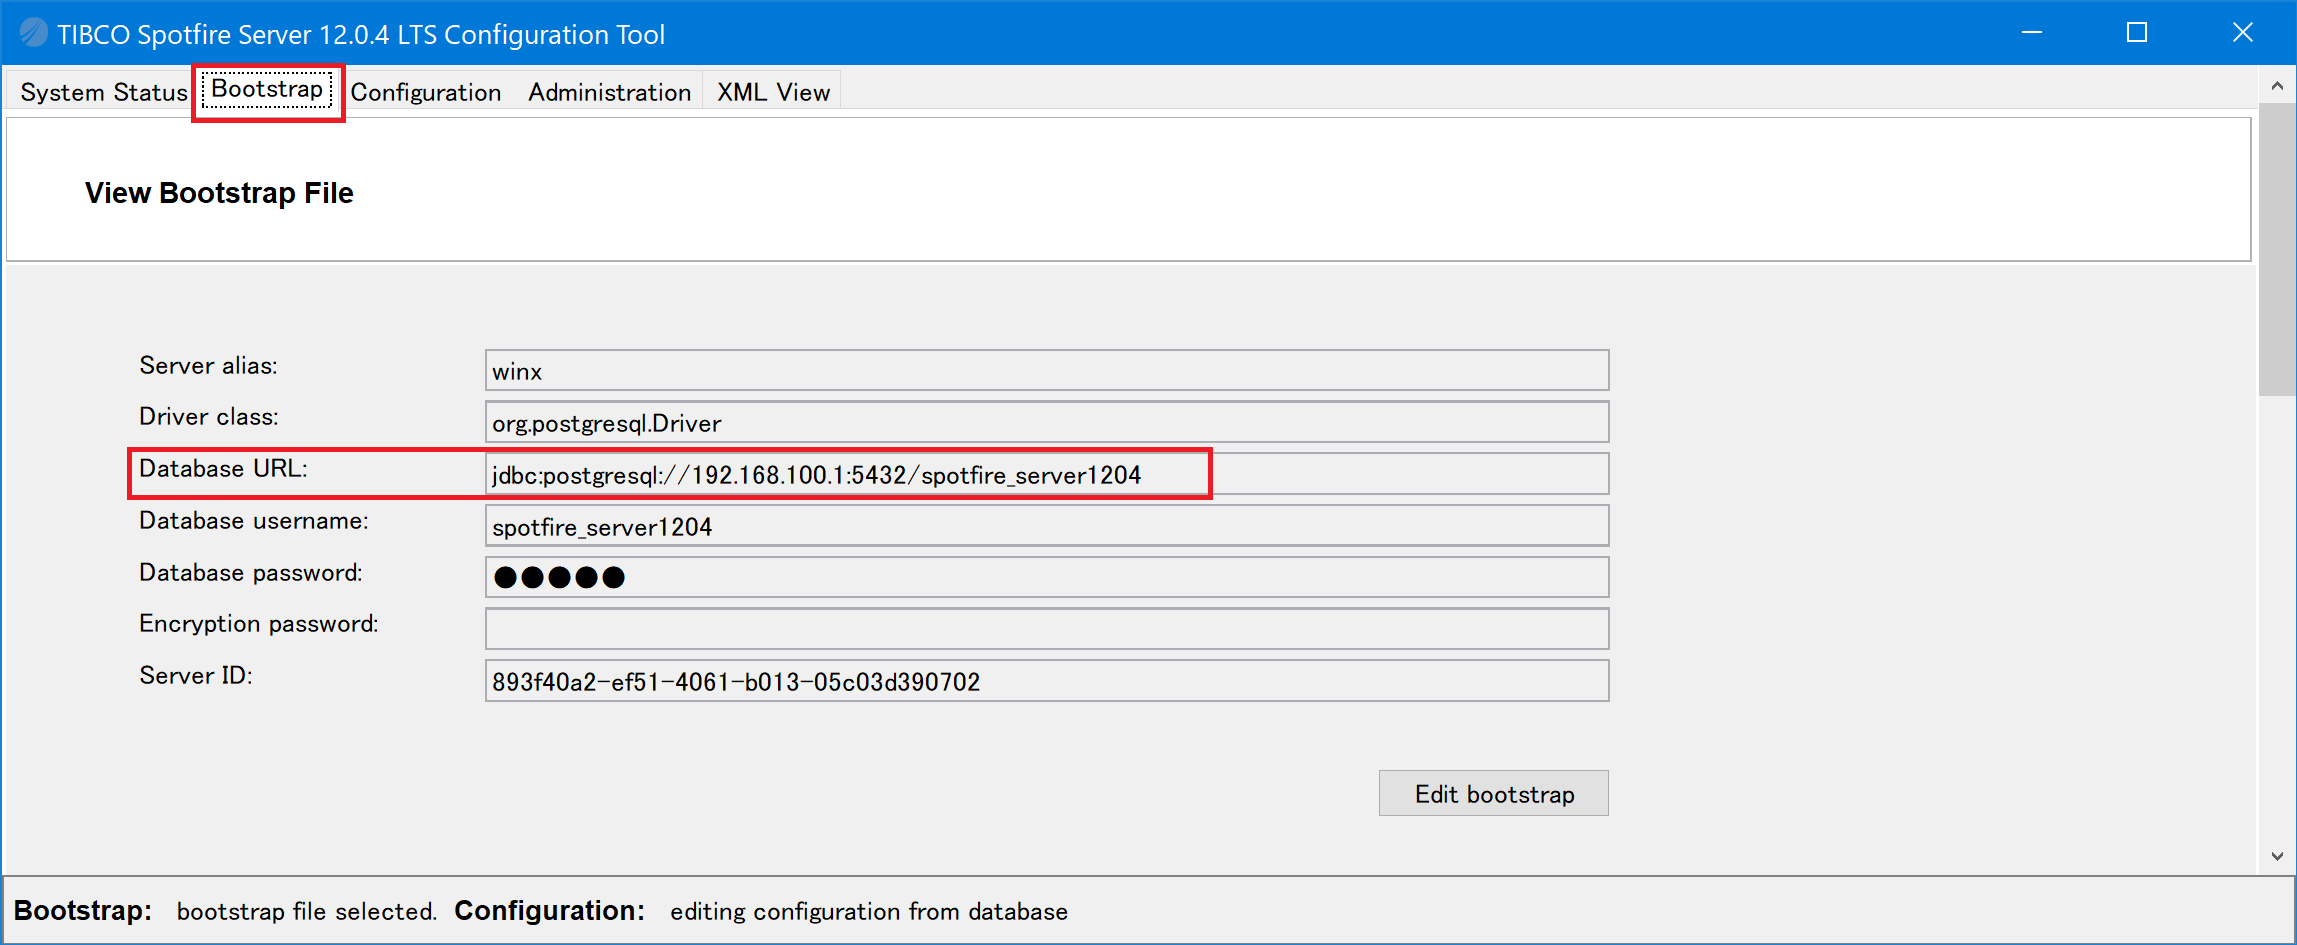Click the Edit bootstrap button

point(1494,793)
